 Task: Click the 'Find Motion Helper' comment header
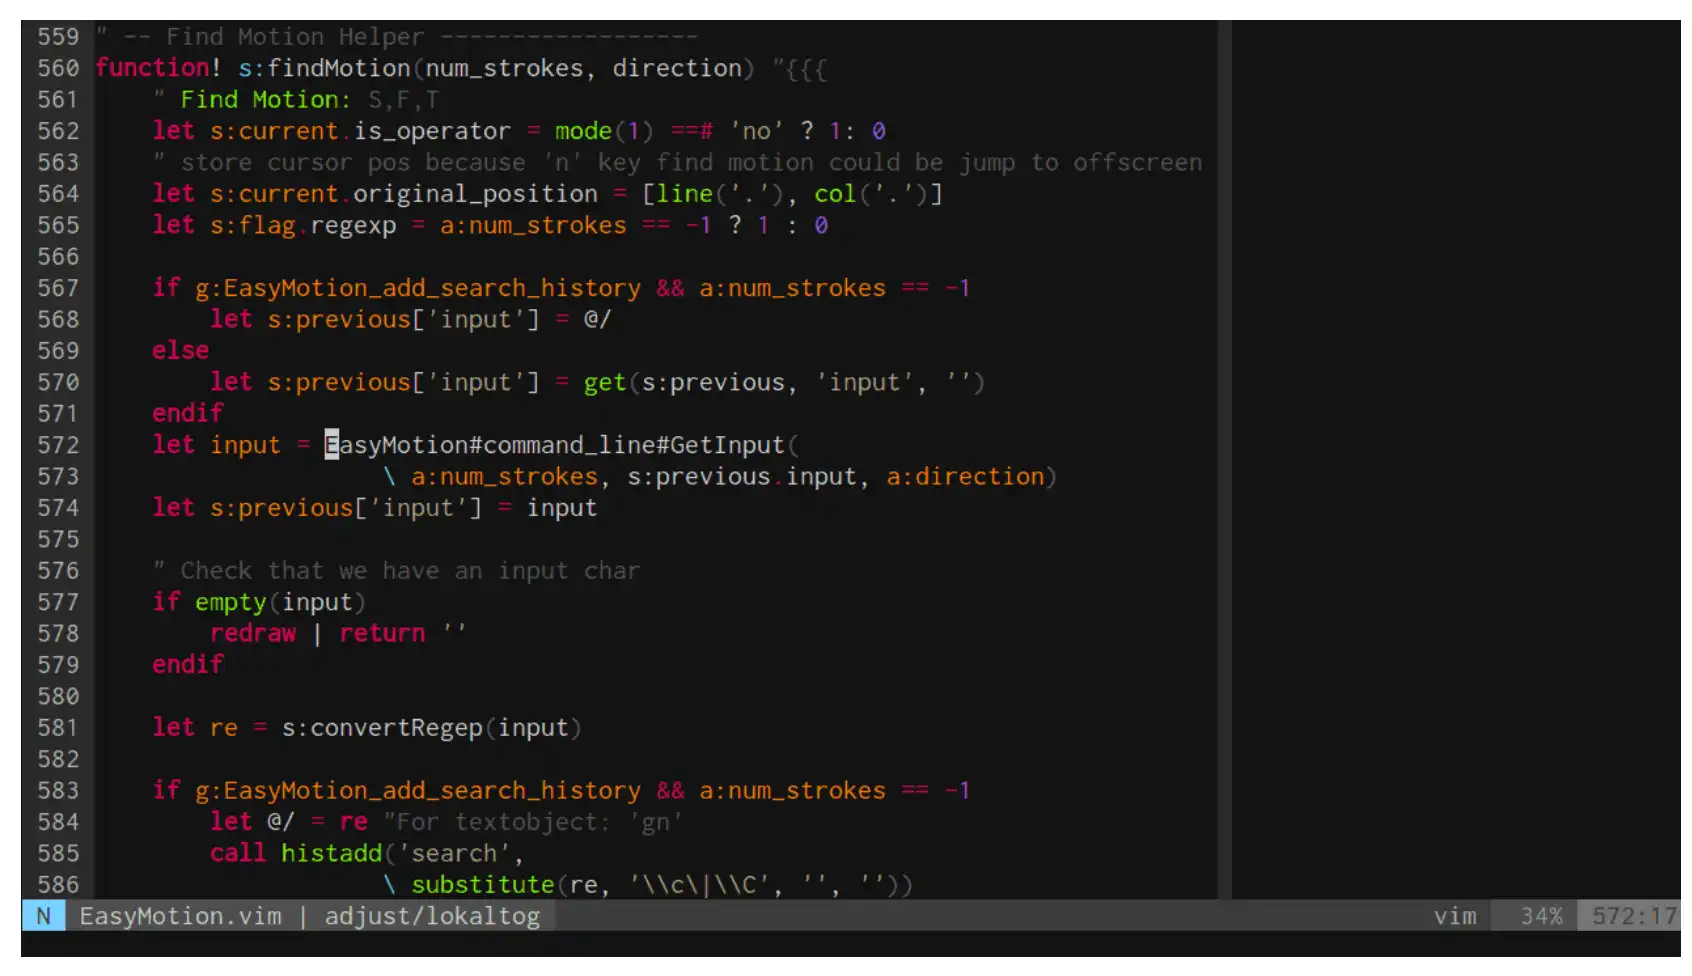pos(397,37)
